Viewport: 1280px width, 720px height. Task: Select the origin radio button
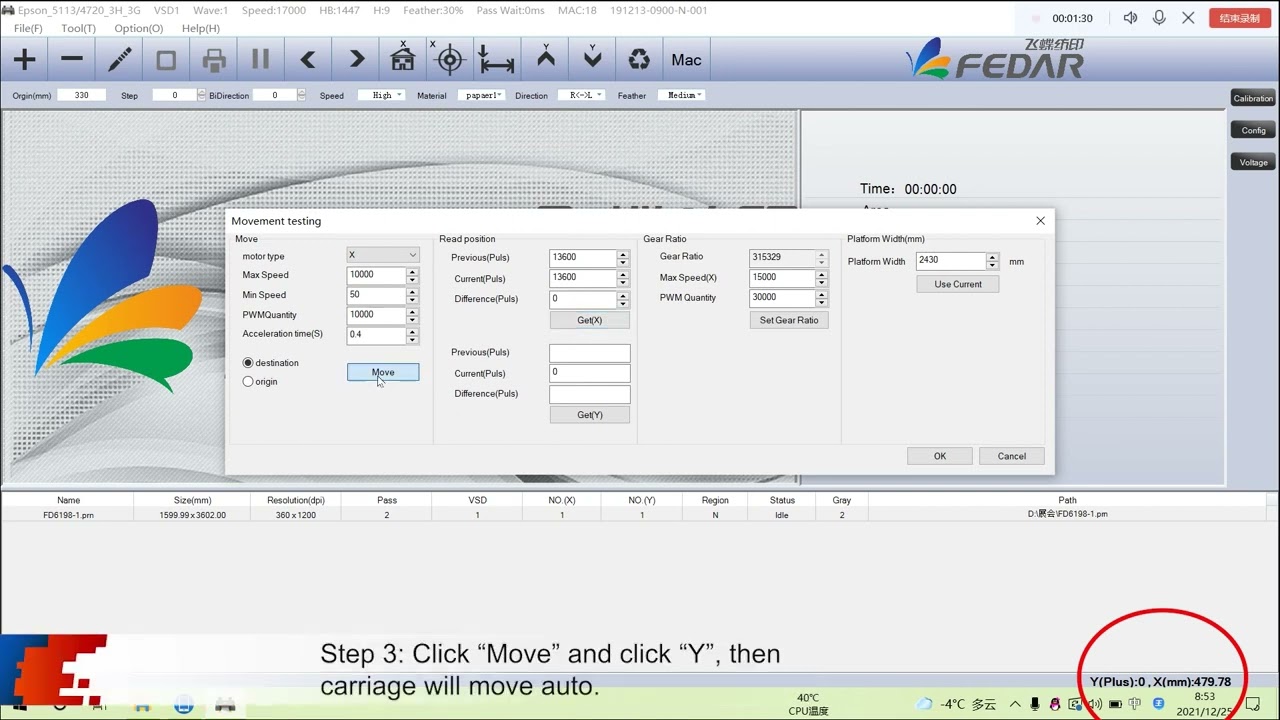pyautogui.click(x=248, y=382)
